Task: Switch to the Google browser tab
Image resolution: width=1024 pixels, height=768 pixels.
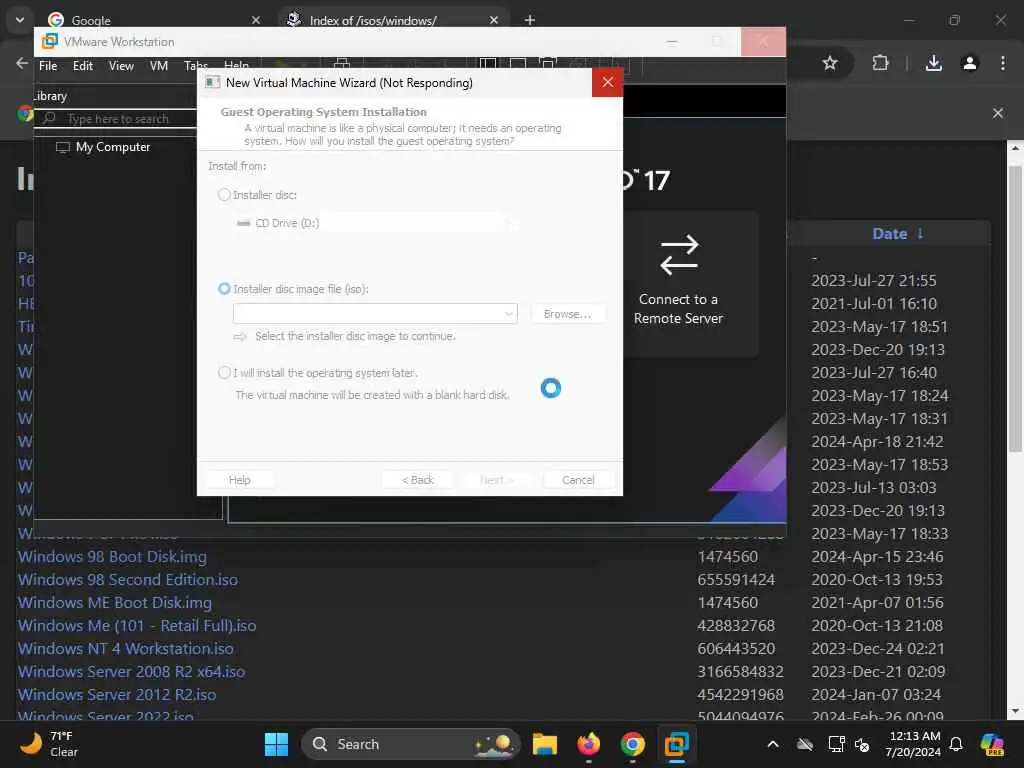Action: (x=150, y=20)
